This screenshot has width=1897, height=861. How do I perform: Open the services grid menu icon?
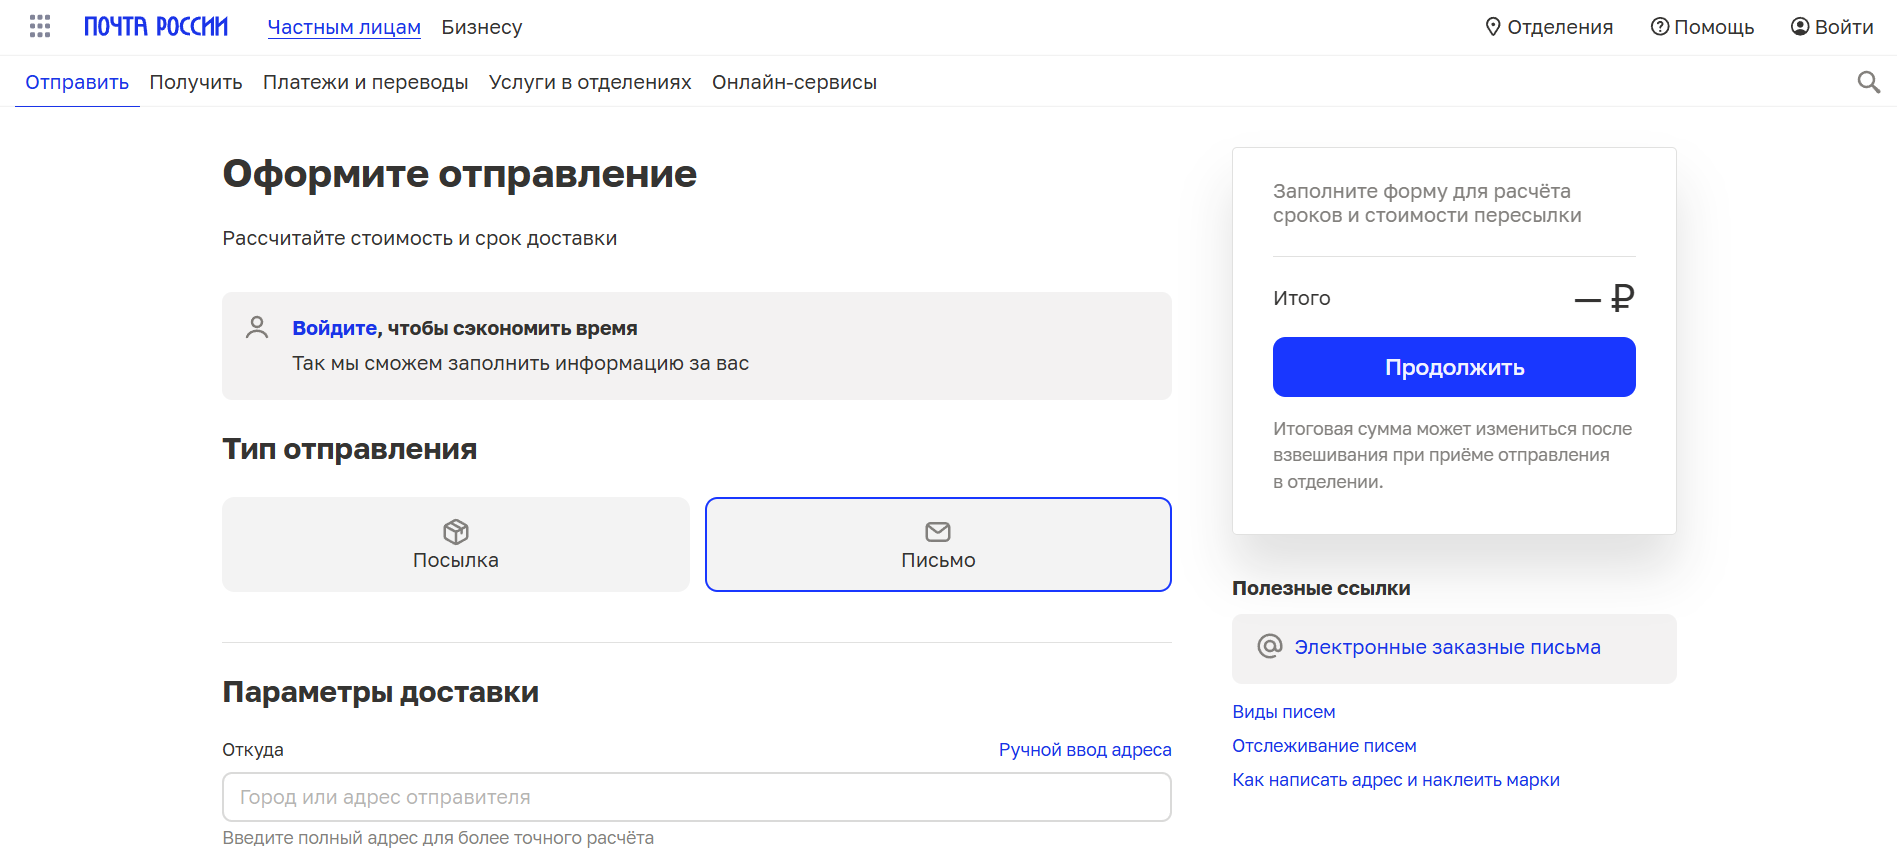coord(40,27)
